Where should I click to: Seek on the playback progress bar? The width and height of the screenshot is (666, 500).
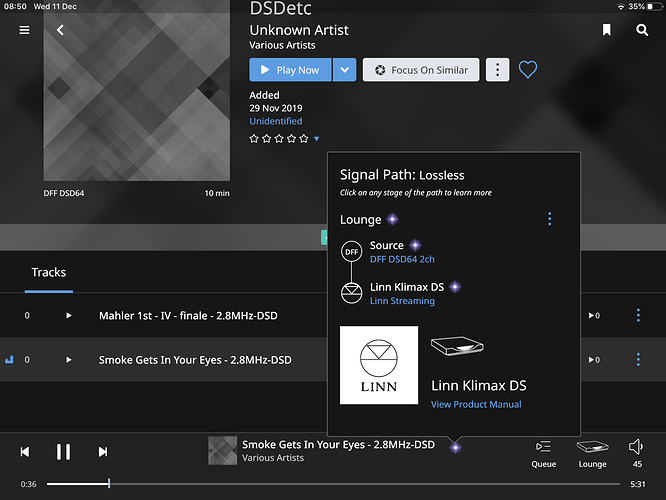333,484
